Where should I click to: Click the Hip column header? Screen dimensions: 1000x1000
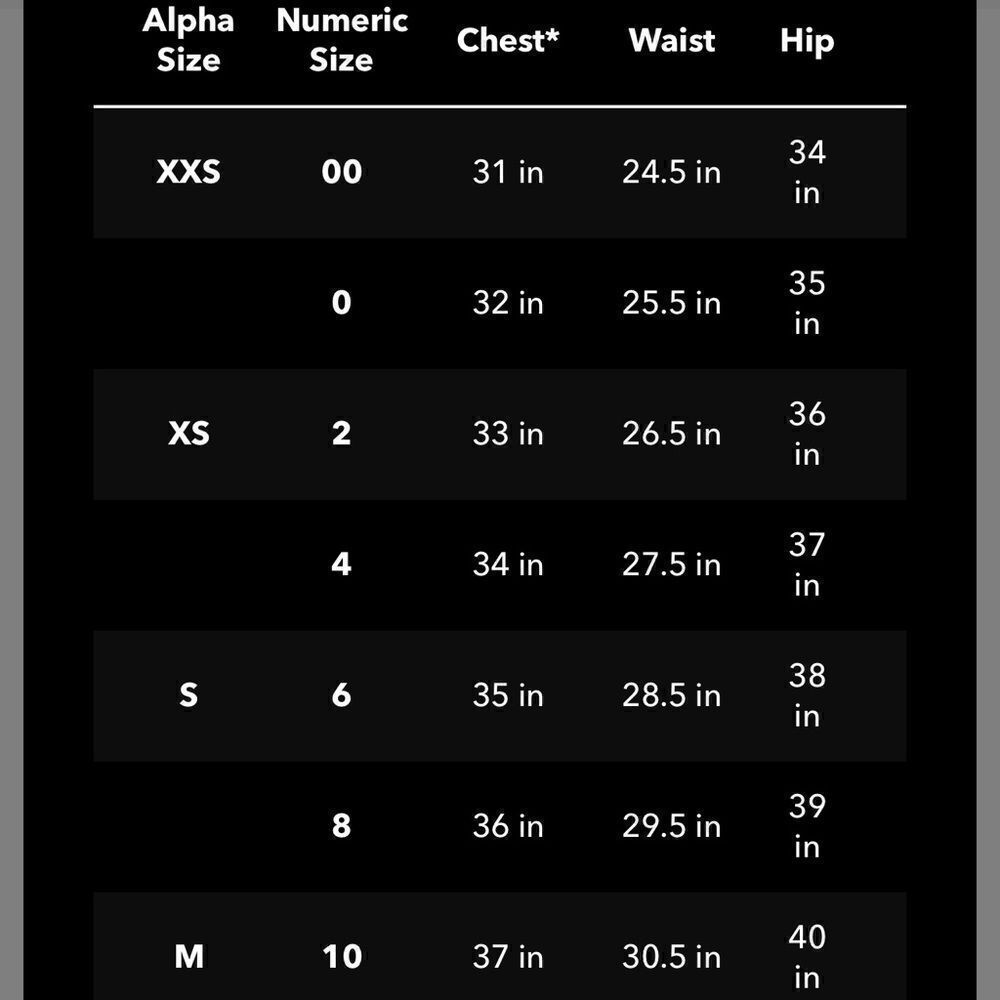click(x=807, y=41)
